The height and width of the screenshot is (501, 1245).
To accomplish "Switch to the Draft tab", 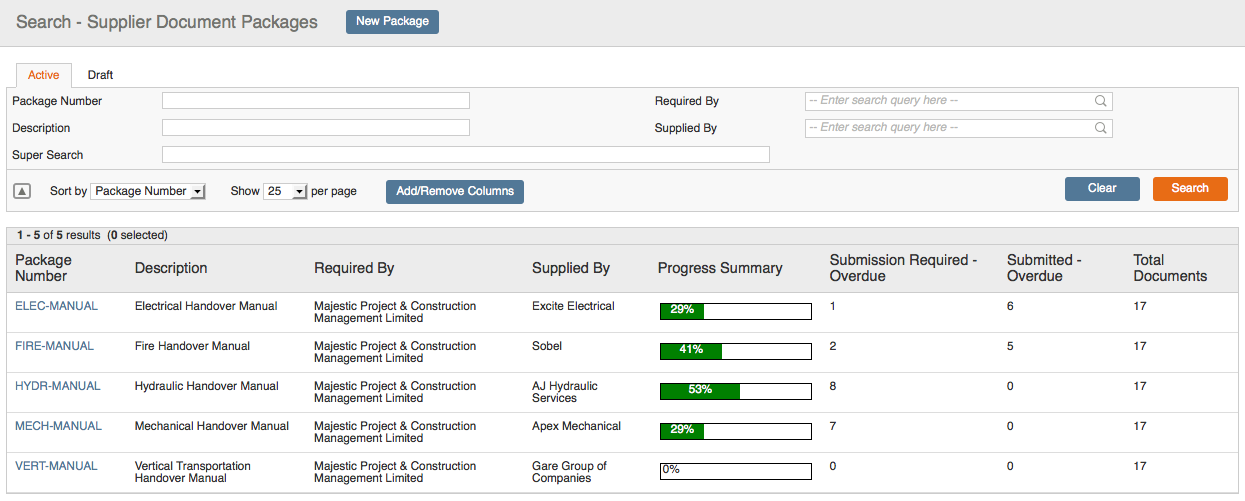I will point(100,75).
